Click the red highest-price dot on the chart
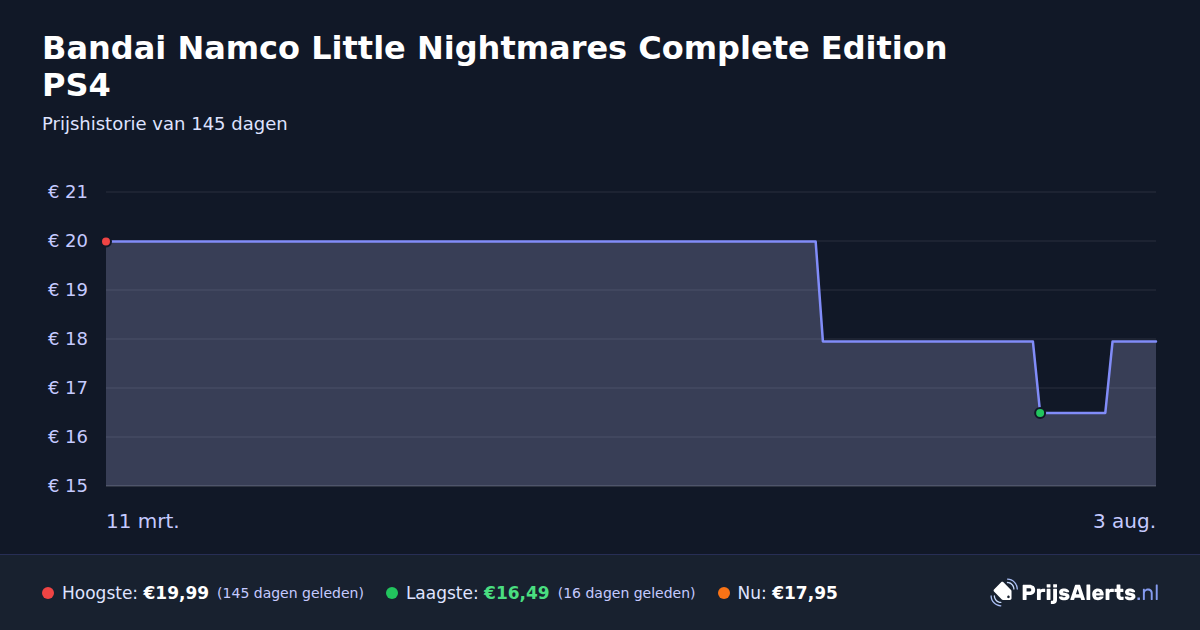 point(106,241)
